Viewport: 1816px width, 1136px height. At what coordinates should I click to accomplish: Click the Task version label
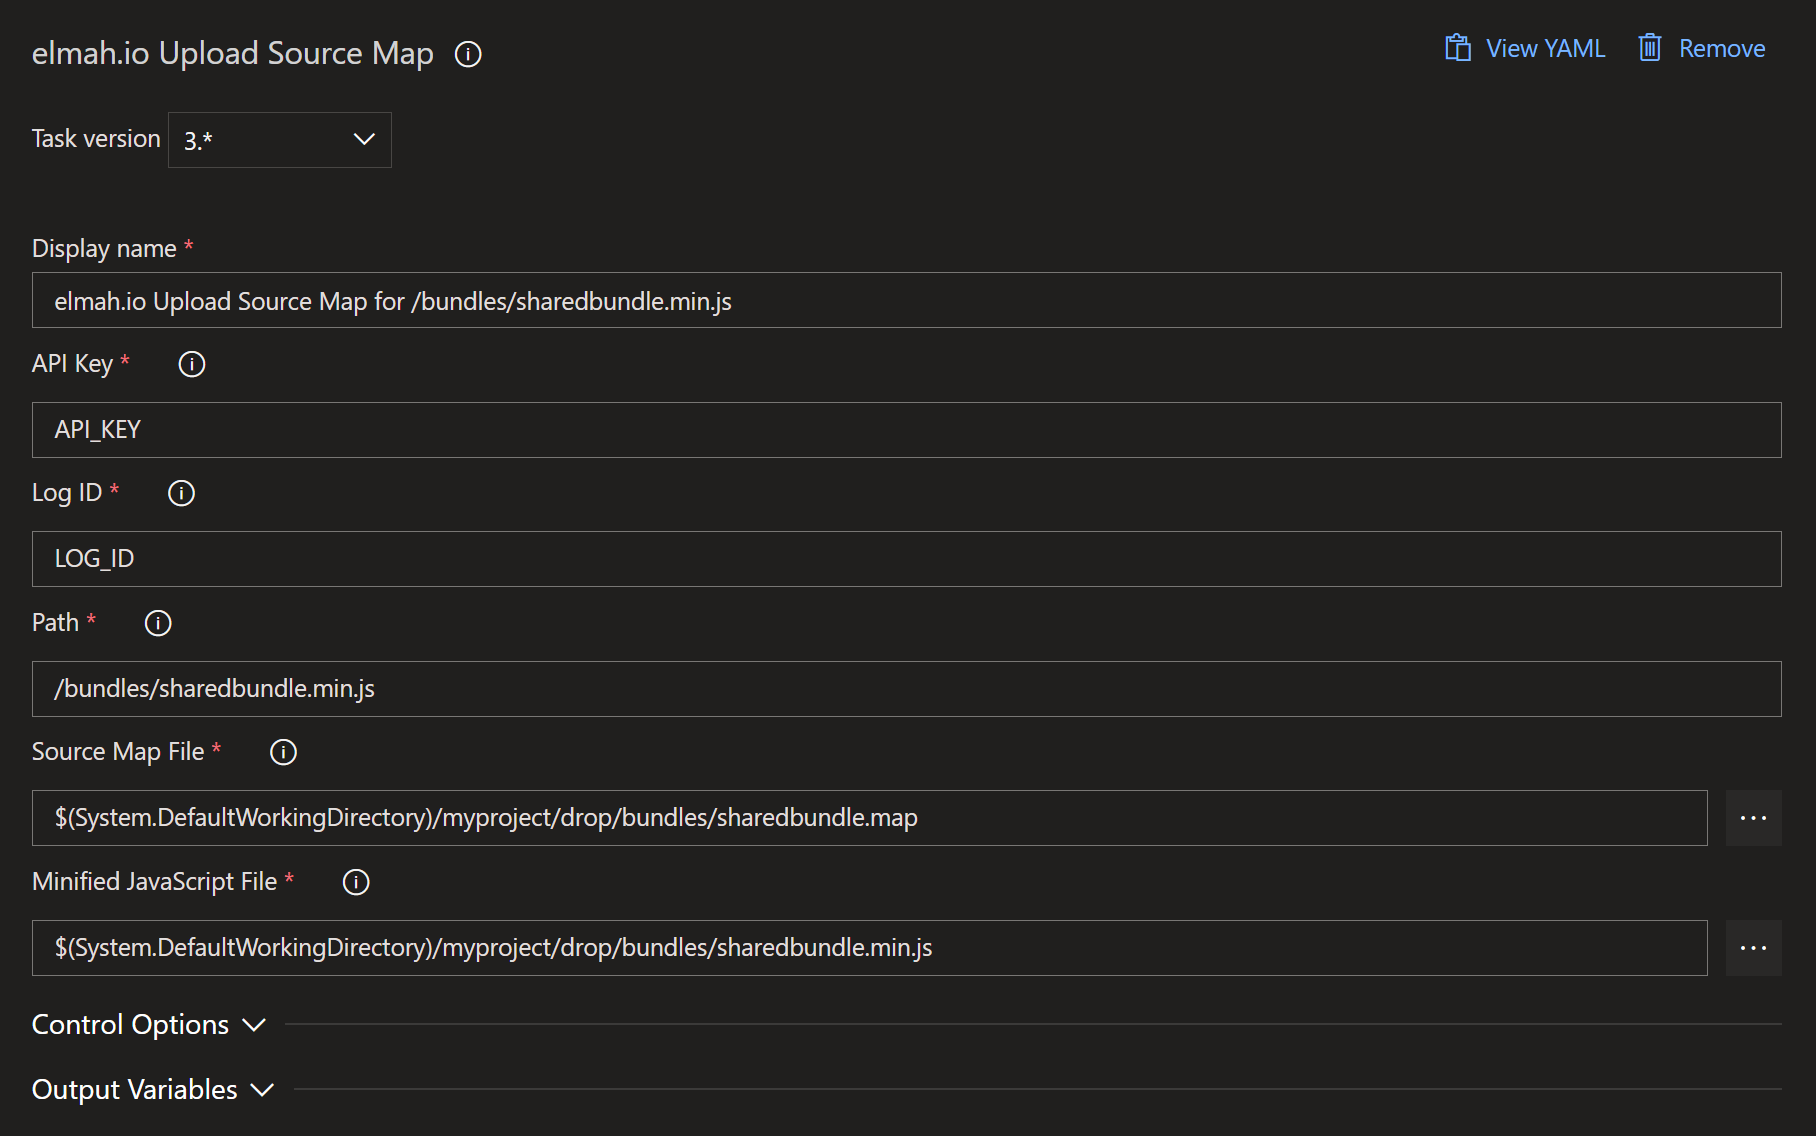point(96,139)
